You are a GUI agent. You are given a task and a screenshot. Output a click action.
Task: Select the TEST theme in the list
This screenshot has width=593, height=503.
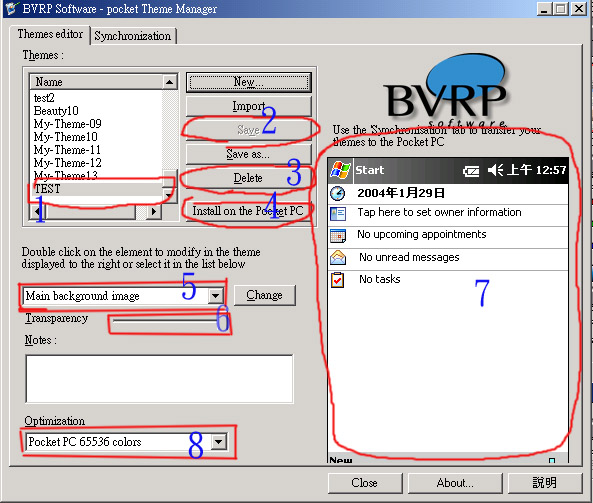click(48, 189)
